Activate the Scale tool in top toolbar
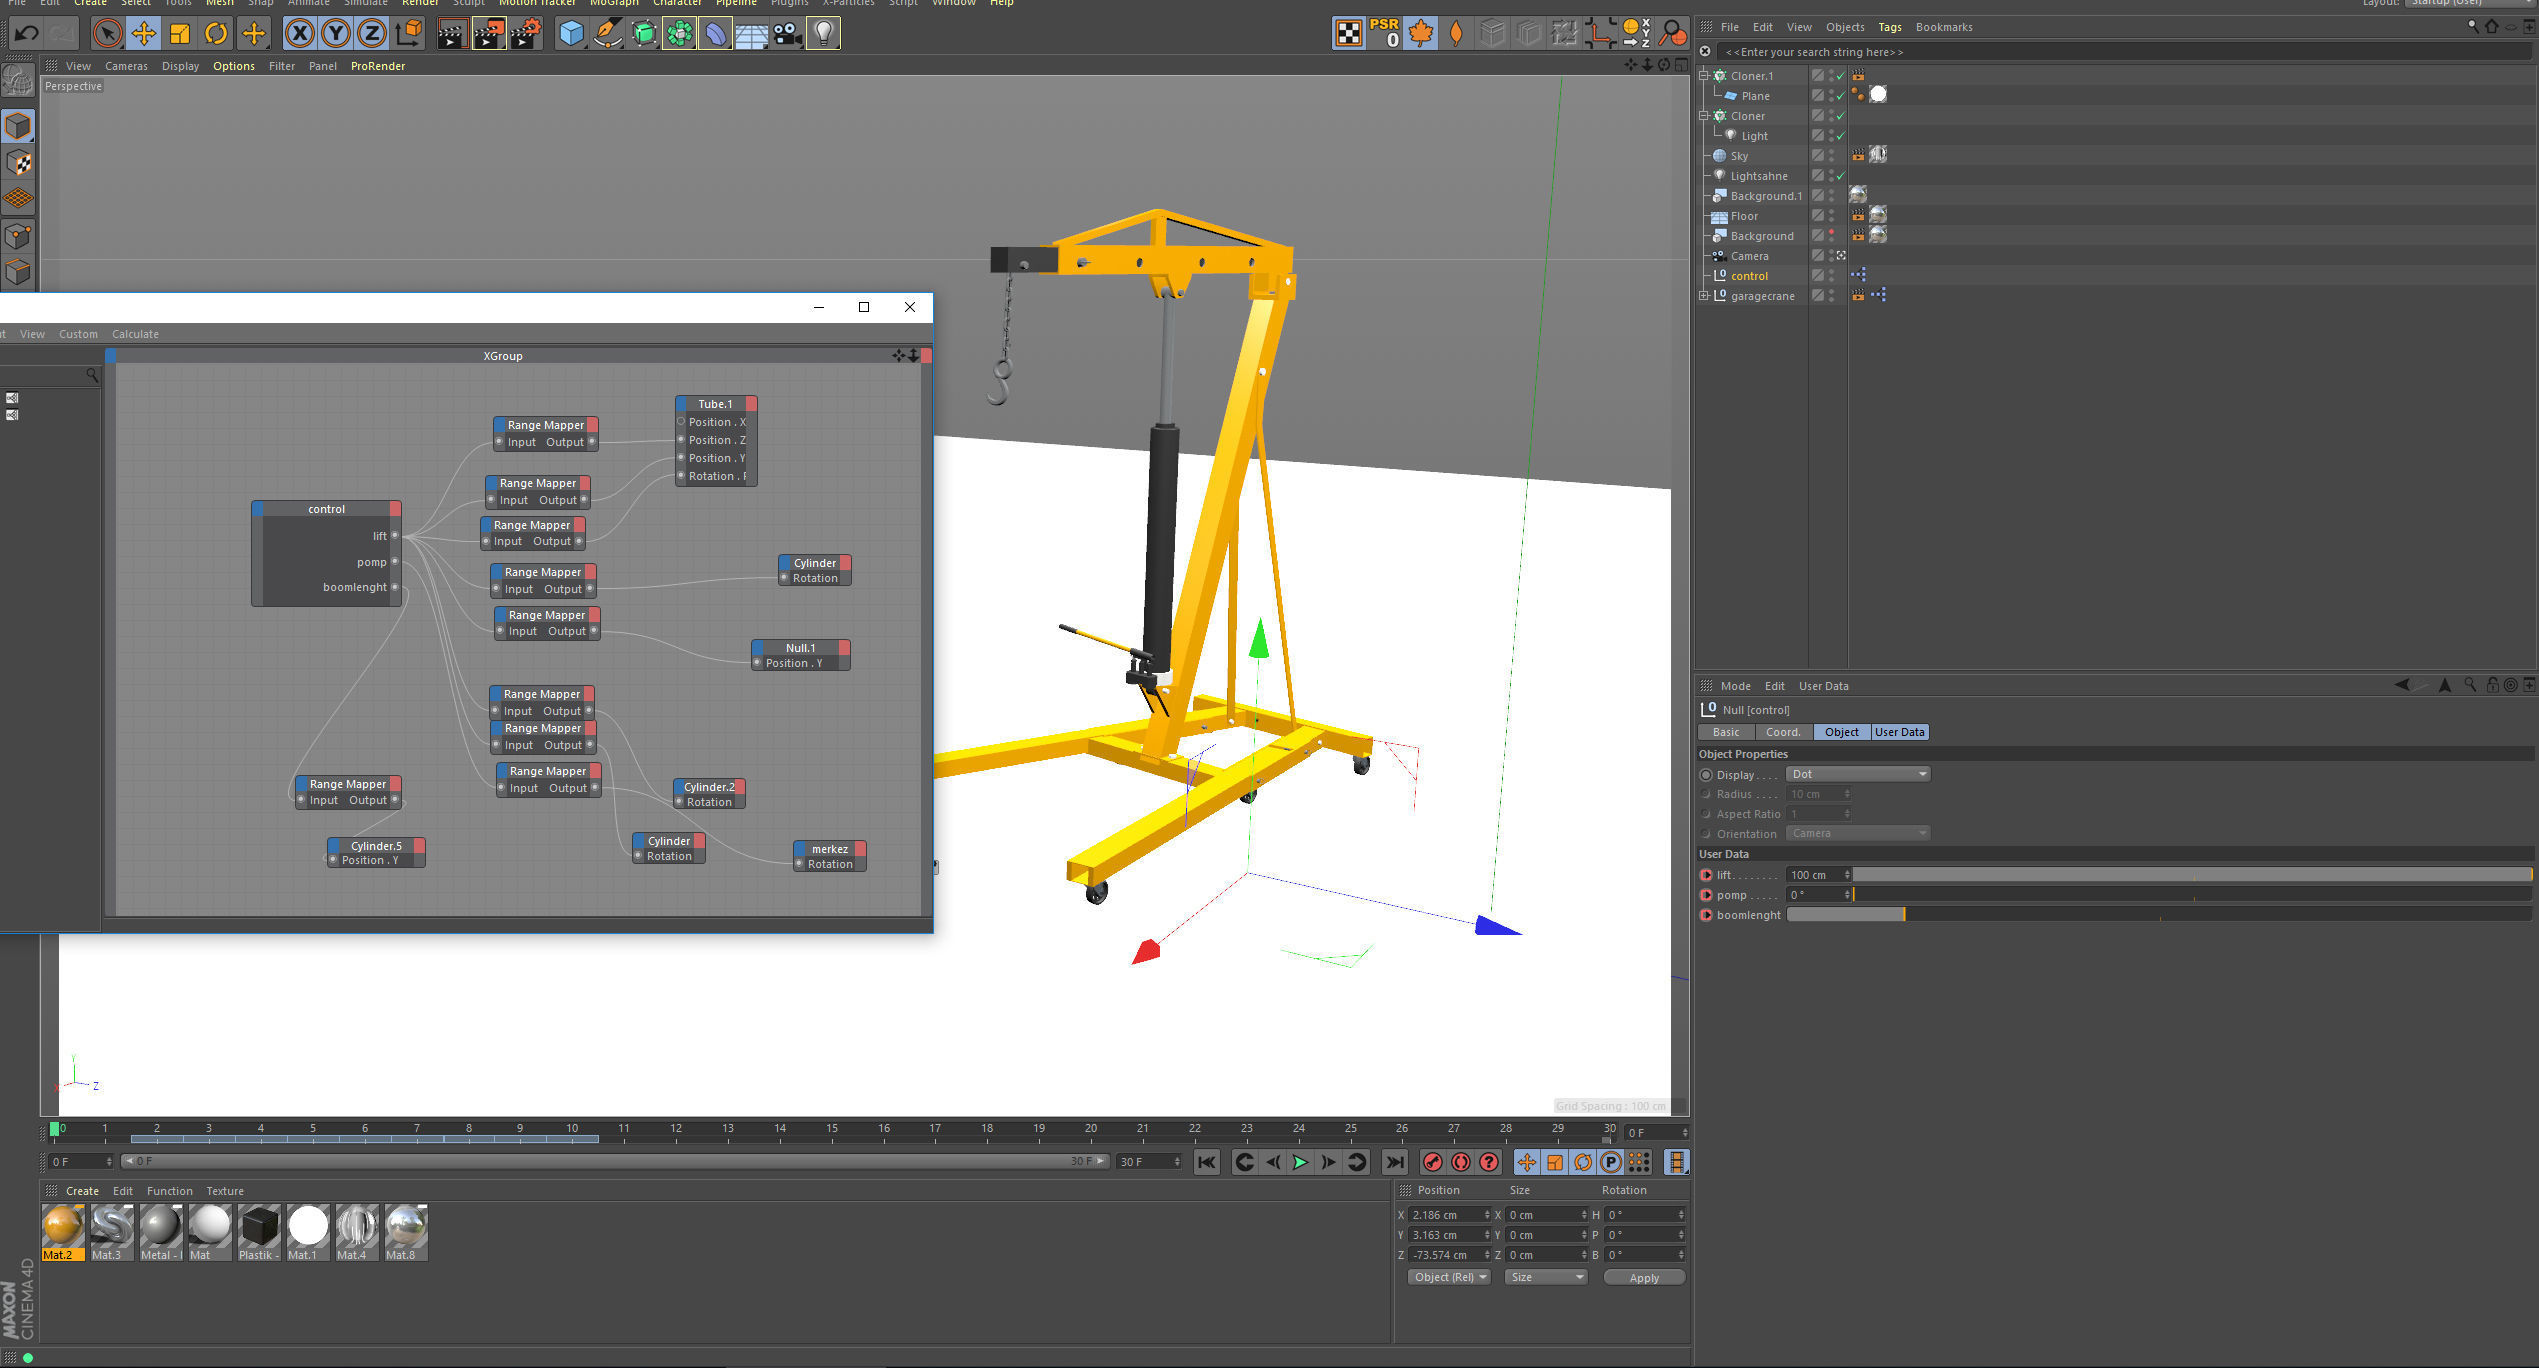The image size is (2539, 1368). point(180,33)
